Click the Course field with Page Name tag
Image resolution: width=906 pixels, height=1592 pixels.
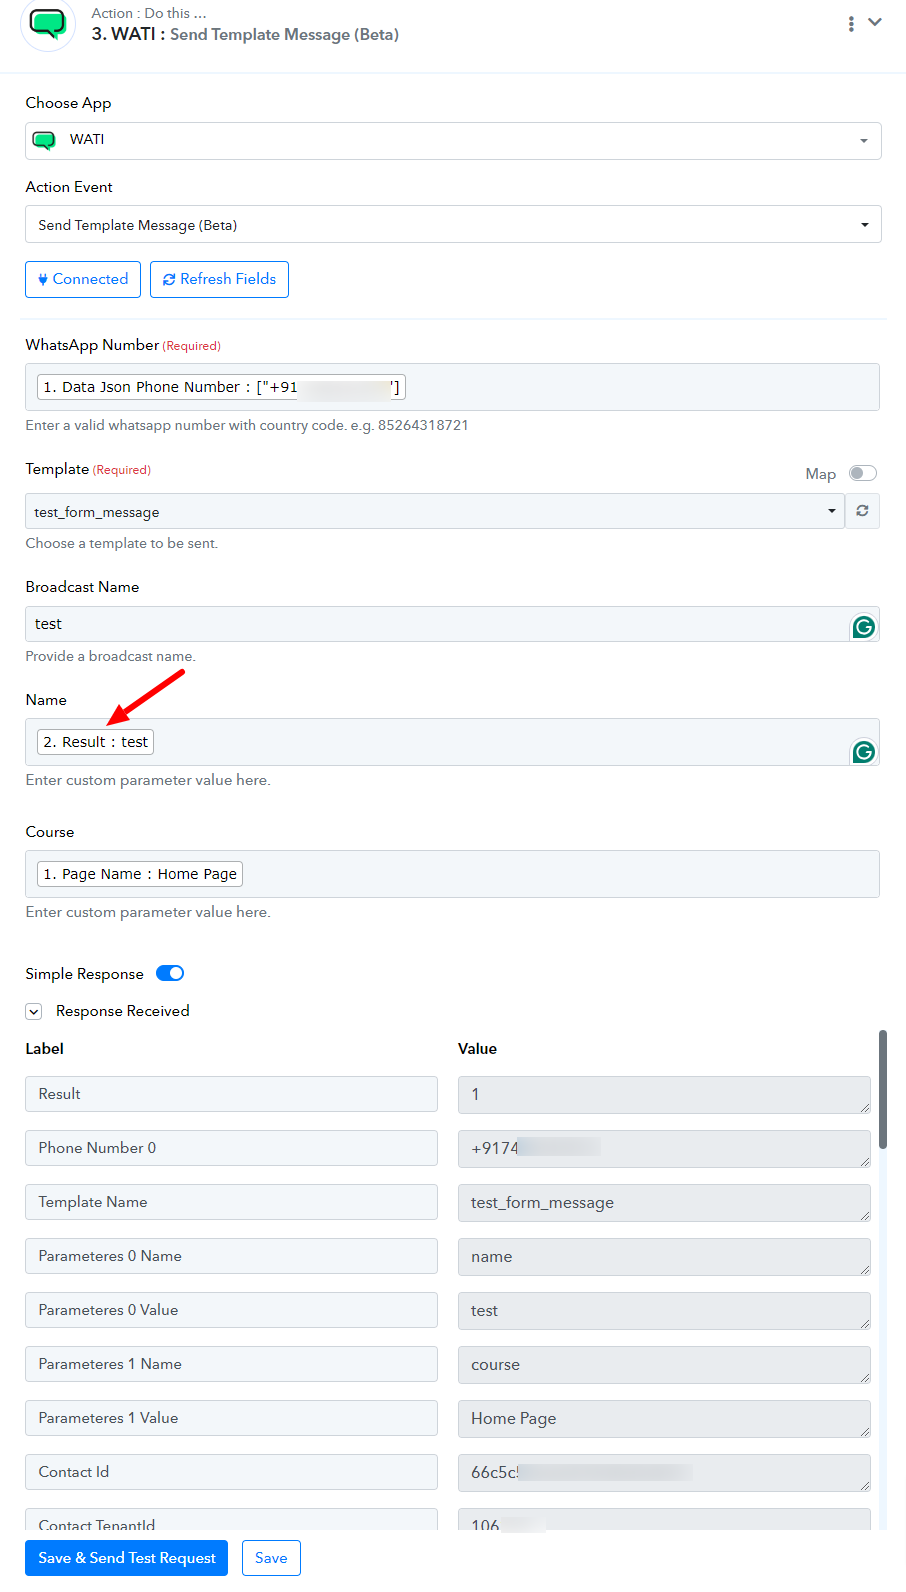pos(452,874)
